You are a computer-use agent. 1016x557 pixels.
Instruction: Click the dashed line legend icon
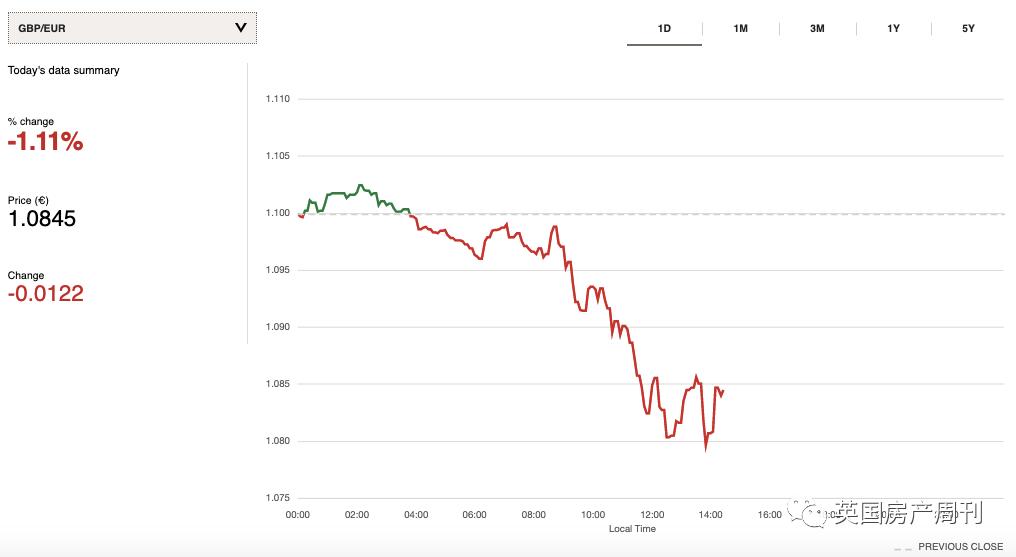click(x=902, y=548)
